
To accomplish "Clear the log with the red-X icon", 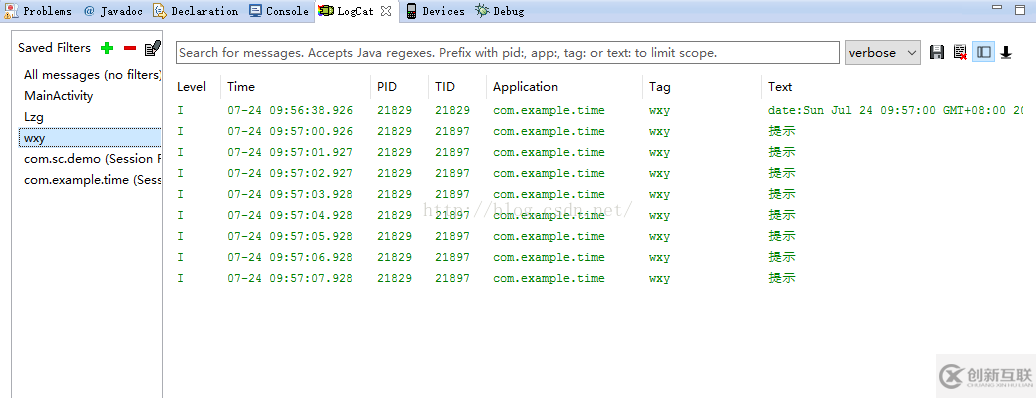I will pyautogui.click(x=961, y=52).
